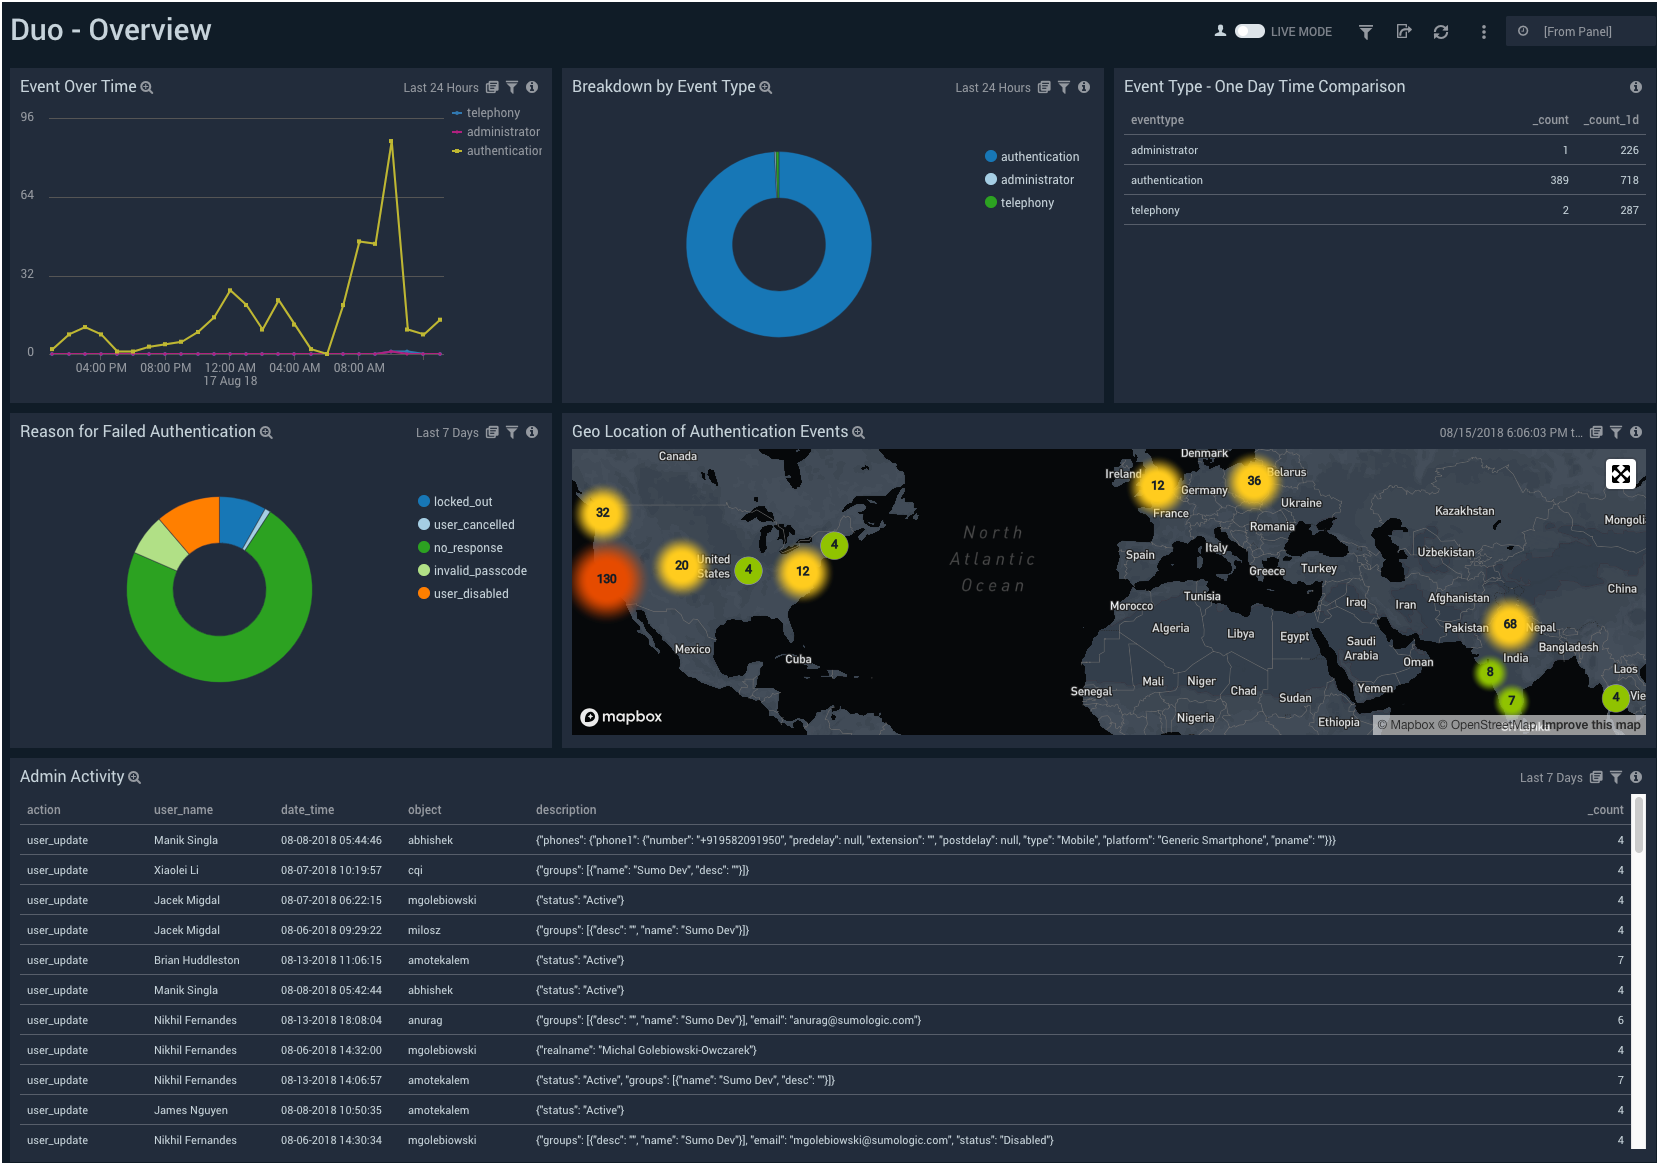1659x1165 pixels.
Task: Open the Last 24 Hours selector on Breakdown by Event Type
Action: pyautogui.click(x=994, y=87)
